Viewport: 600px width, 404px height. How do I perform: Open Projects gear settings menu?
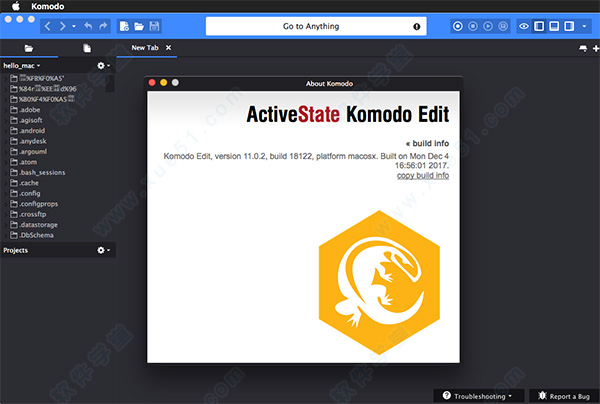tap(103, 250)
